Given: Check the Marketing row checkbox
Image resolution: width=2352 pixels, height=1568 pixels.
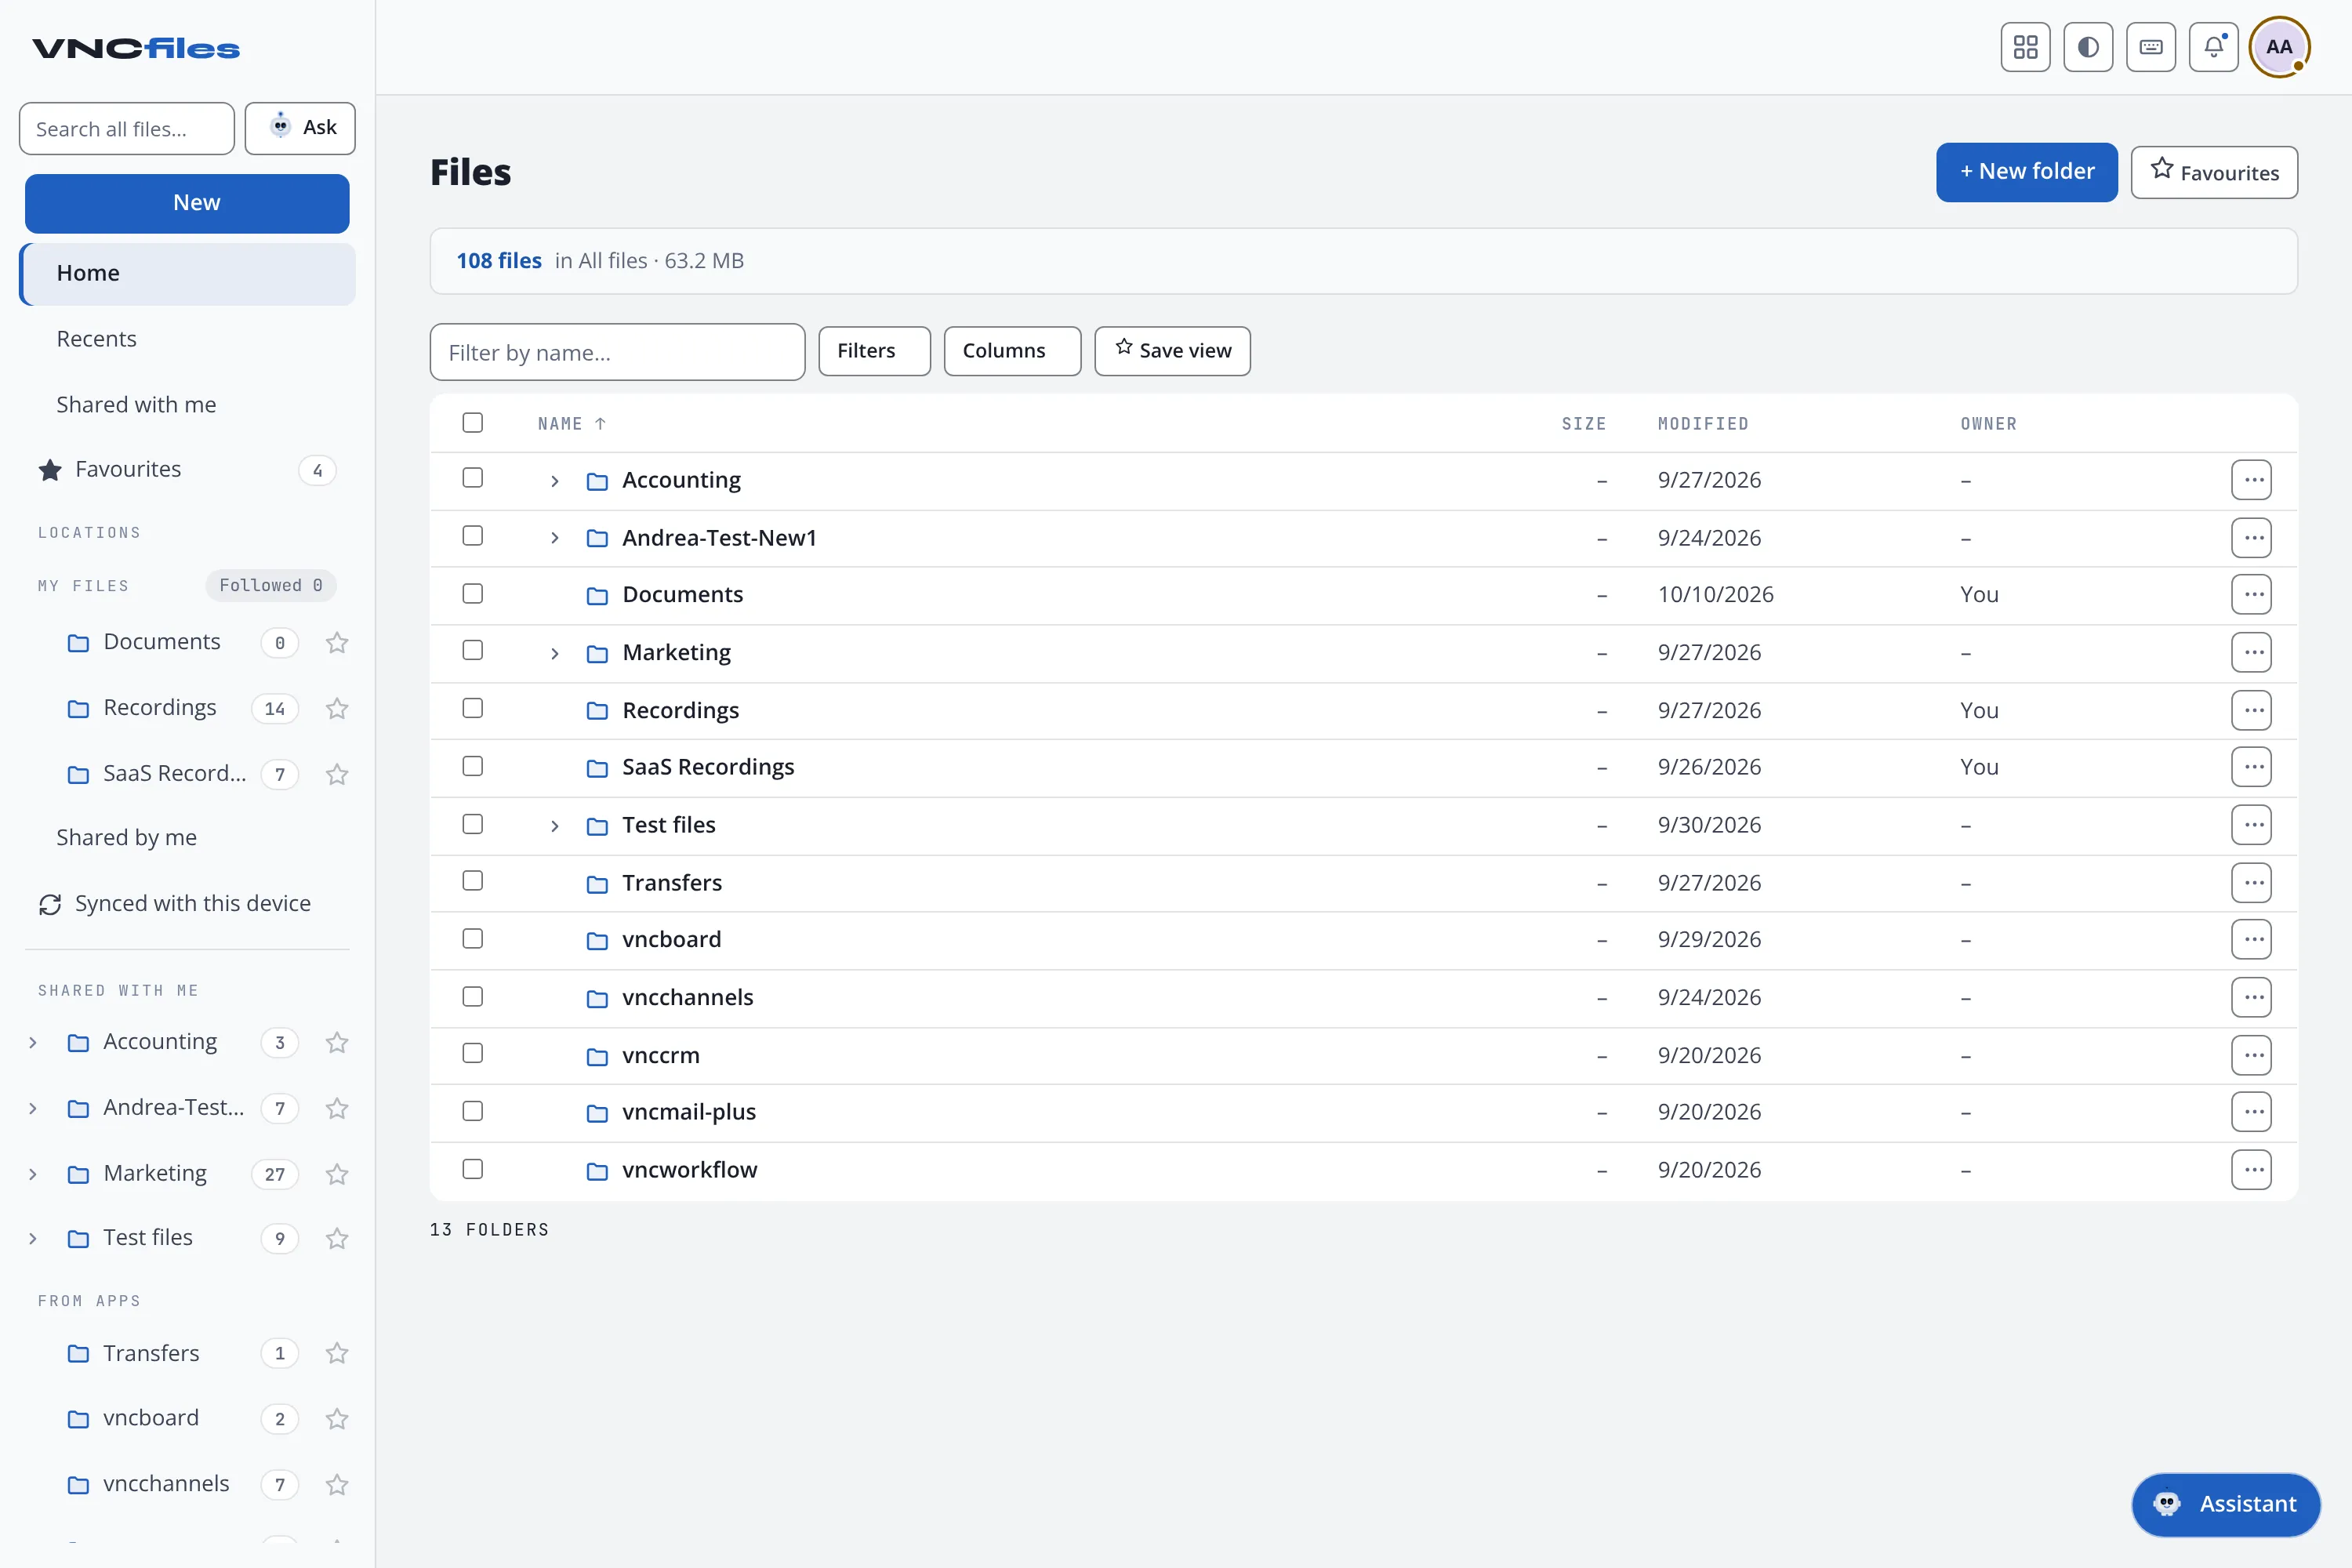Looking at the screenshot, I should 473,651.
